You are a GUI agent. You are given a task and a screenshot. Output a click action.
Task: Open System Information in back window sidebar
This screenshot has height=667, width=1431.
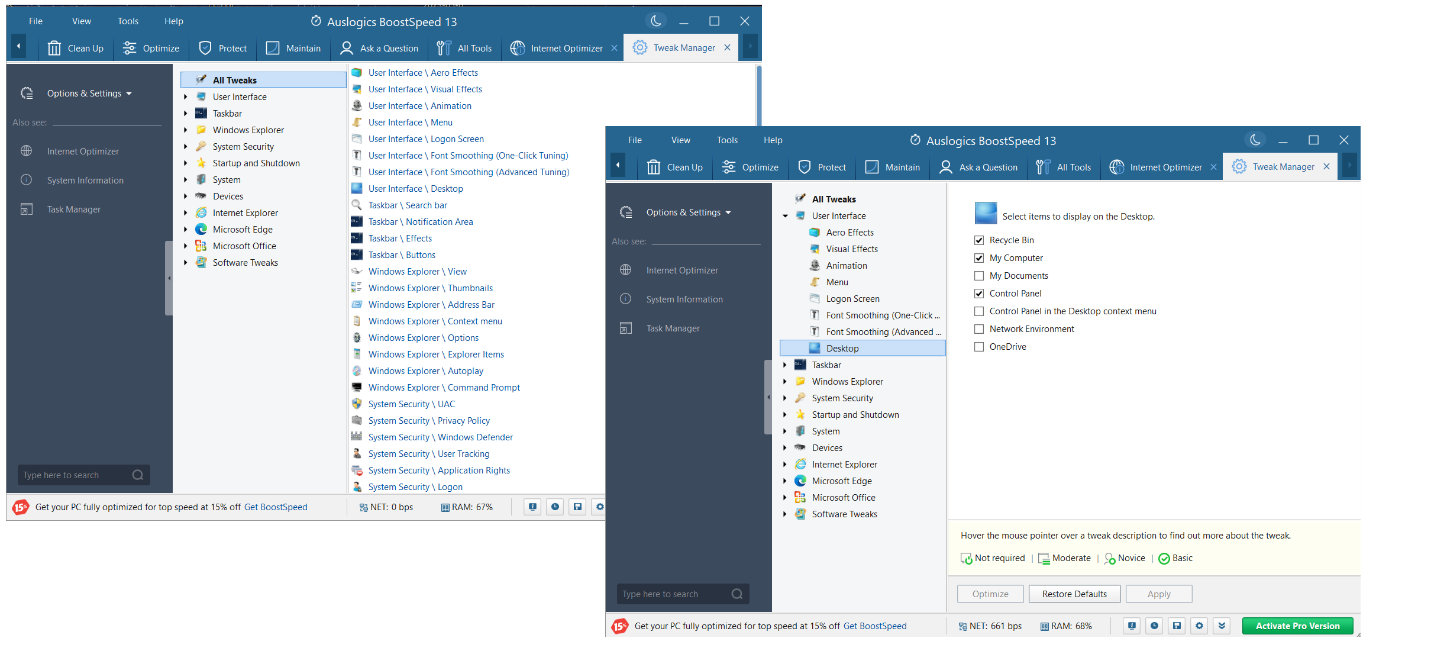point(85,180)
